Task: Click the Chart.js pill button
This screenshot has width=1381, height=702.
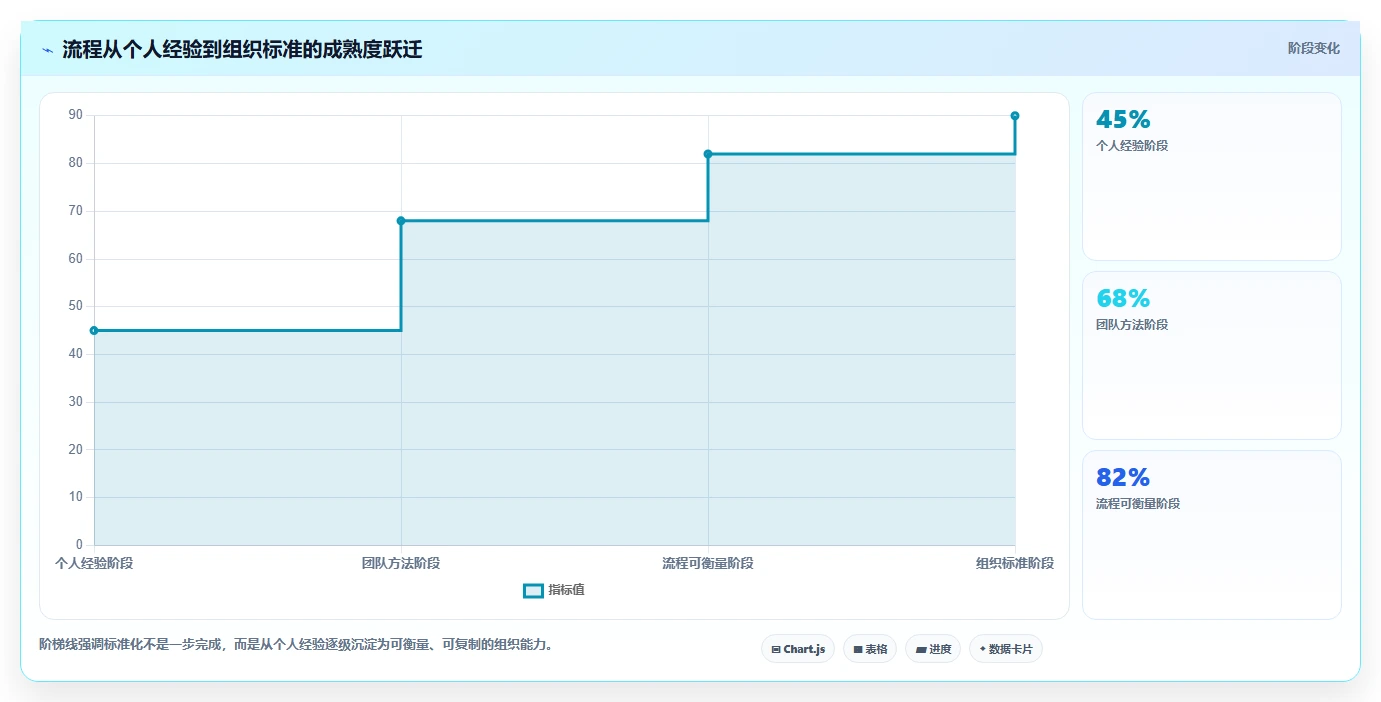Action: coord(798,649)
